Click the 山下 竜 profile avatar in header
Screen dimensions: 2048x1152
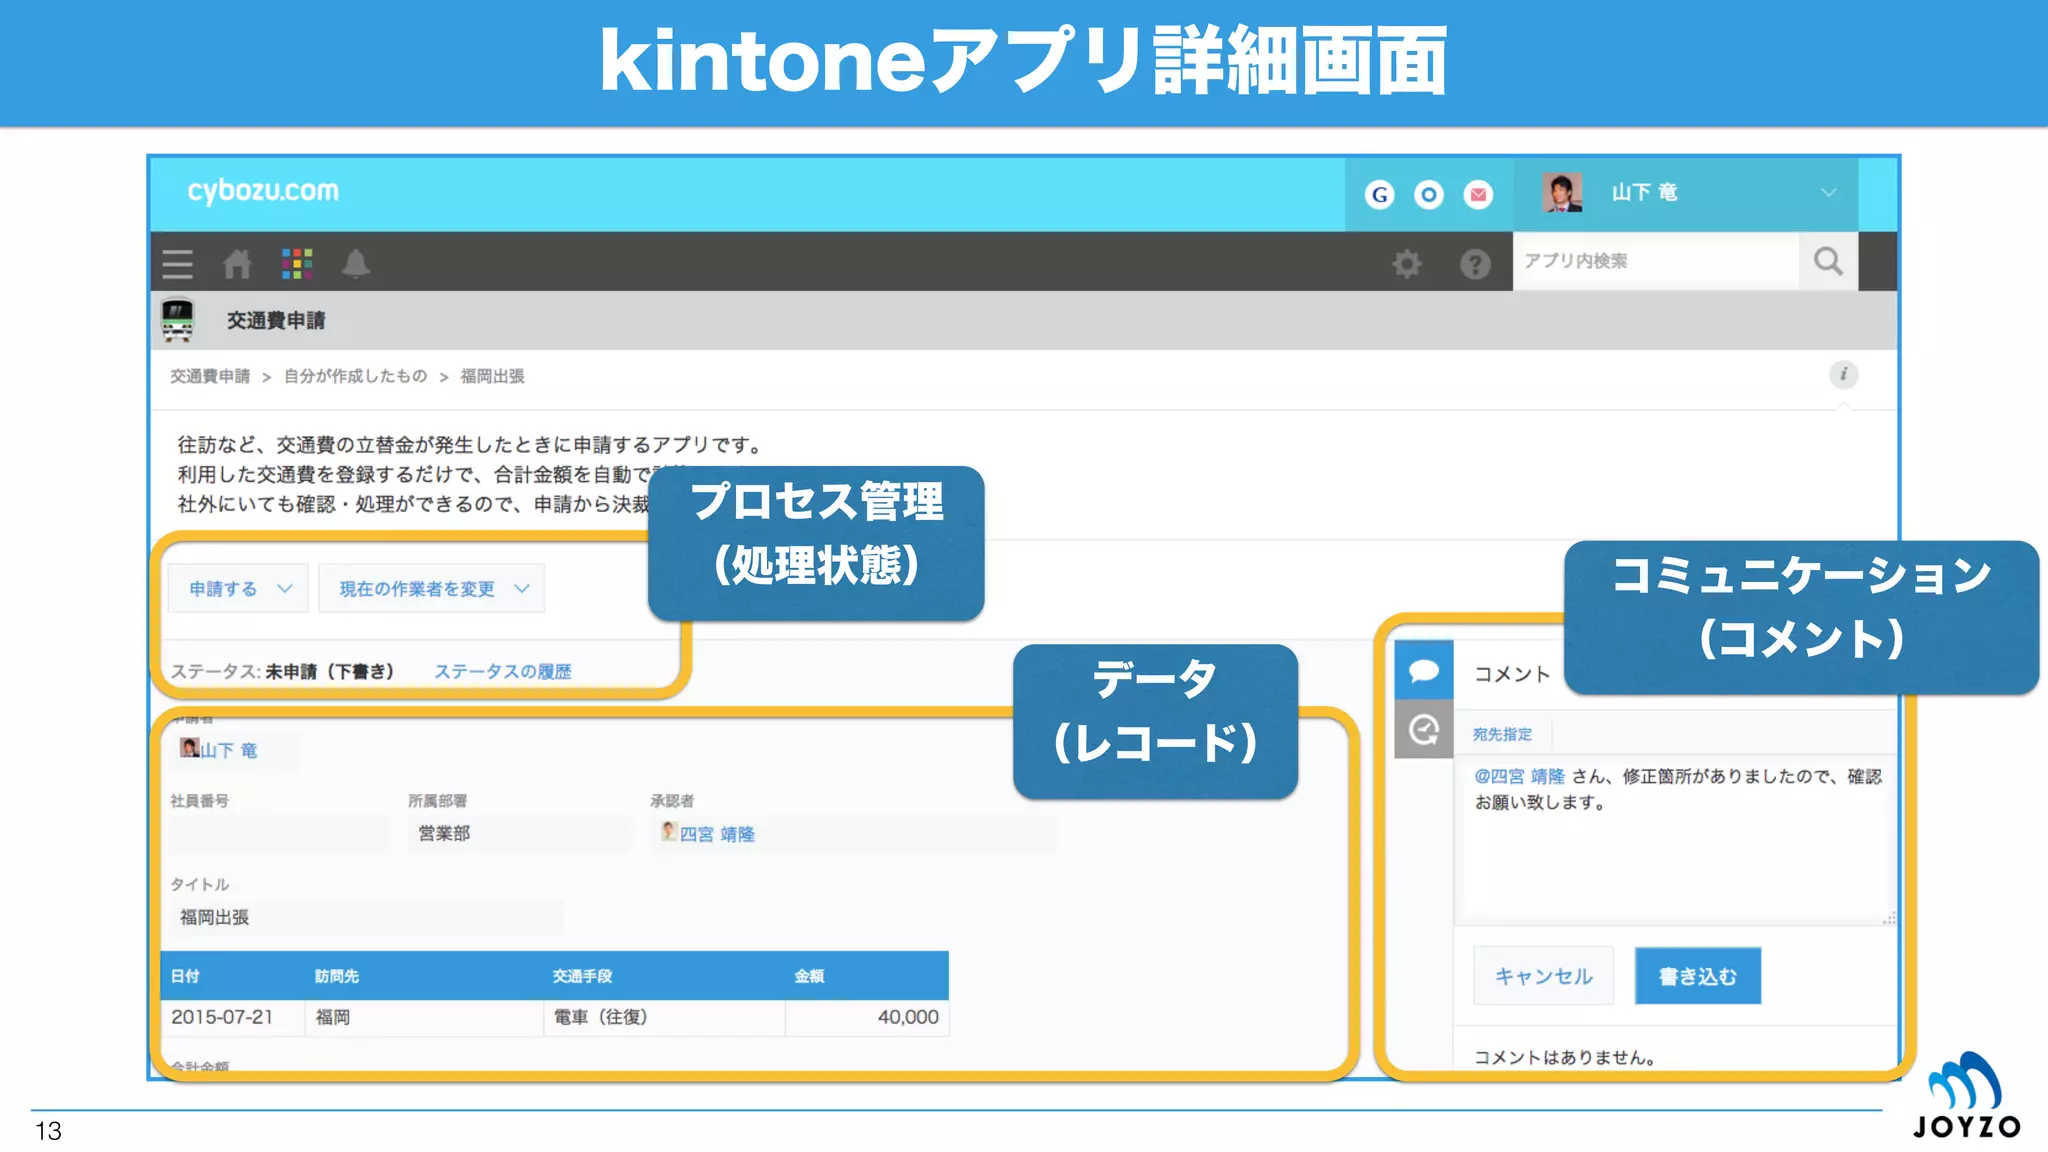pos(1562,192)
